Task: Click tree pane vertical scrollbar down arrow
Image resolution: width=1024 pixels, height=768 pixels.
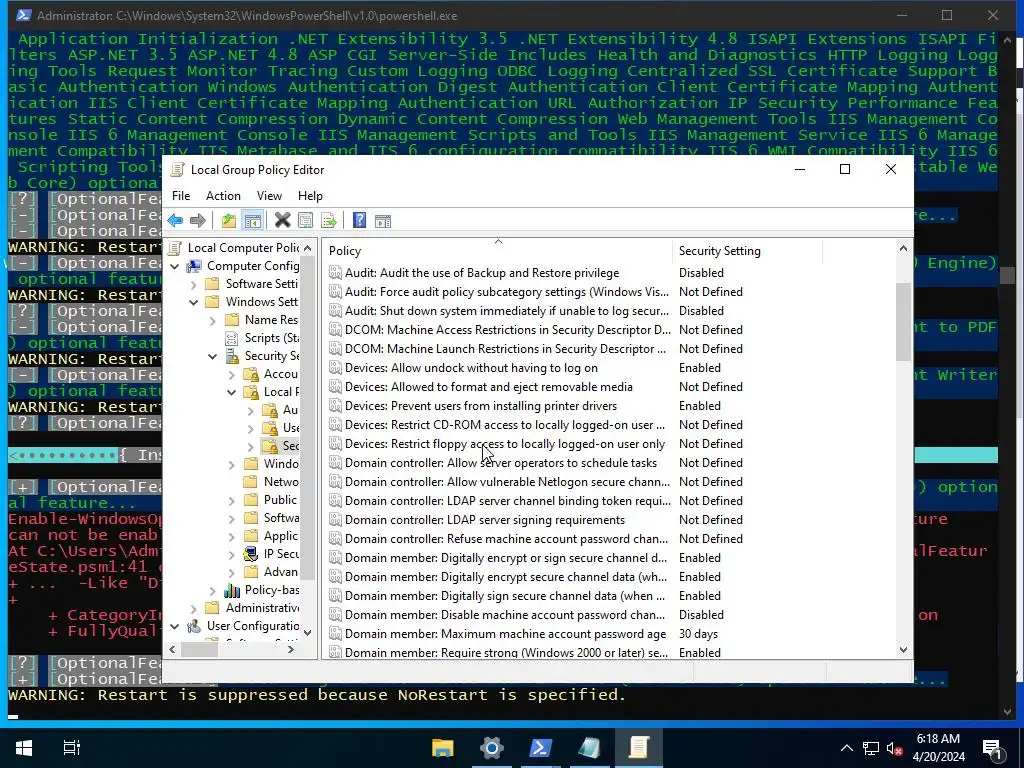Action: pos(308,633)
